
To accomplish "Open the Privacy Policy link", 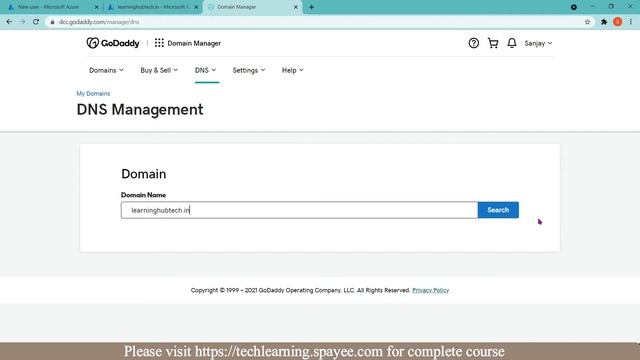I will tap(431, 290).
